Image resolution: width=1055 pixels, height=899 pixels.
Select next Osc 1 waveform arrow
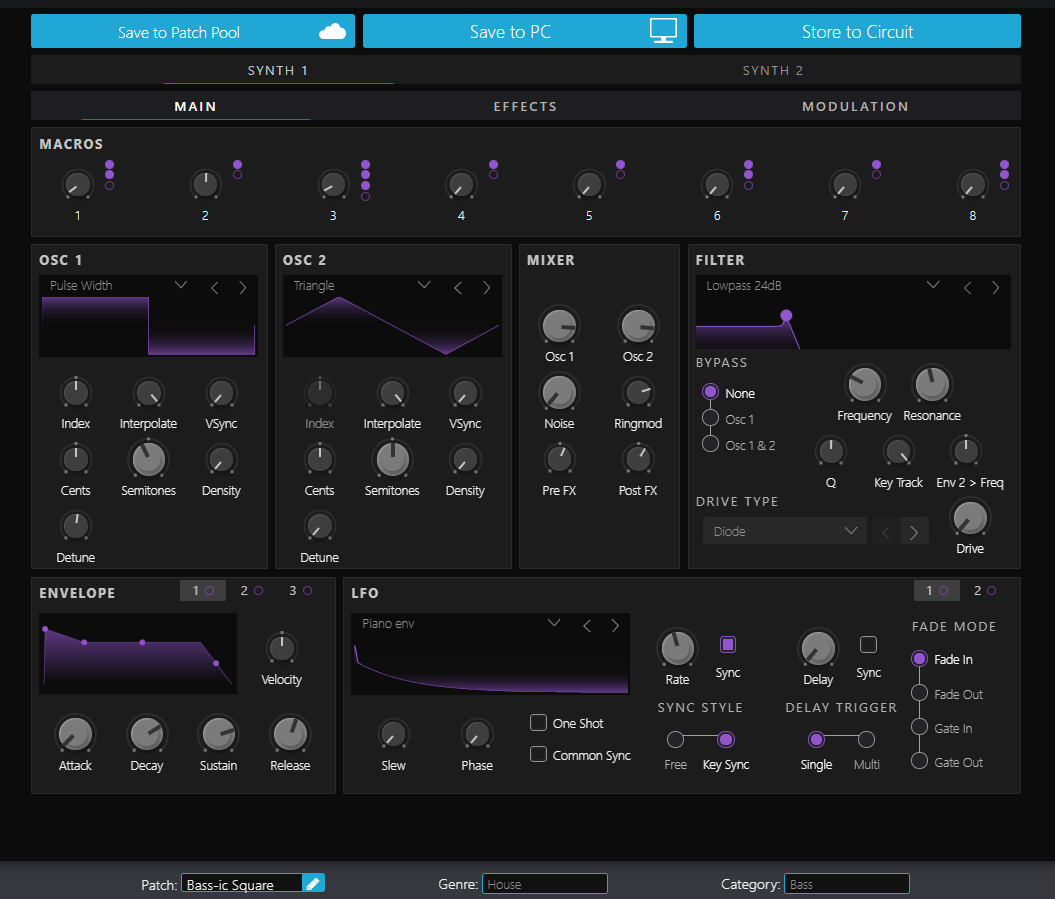pyautogui.click(x=243, y=288)
